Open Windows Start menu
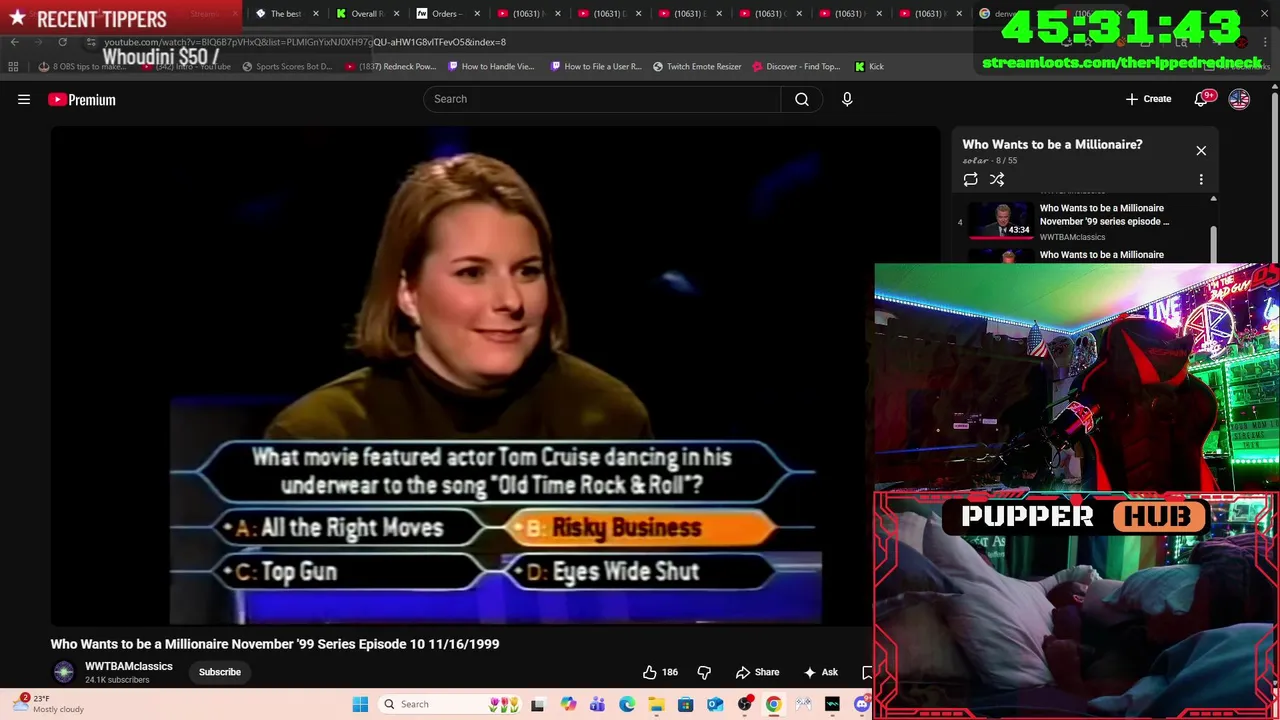The width and height of the screenshot is (1280, 720). pyautogui.click(x=360, y=704)
